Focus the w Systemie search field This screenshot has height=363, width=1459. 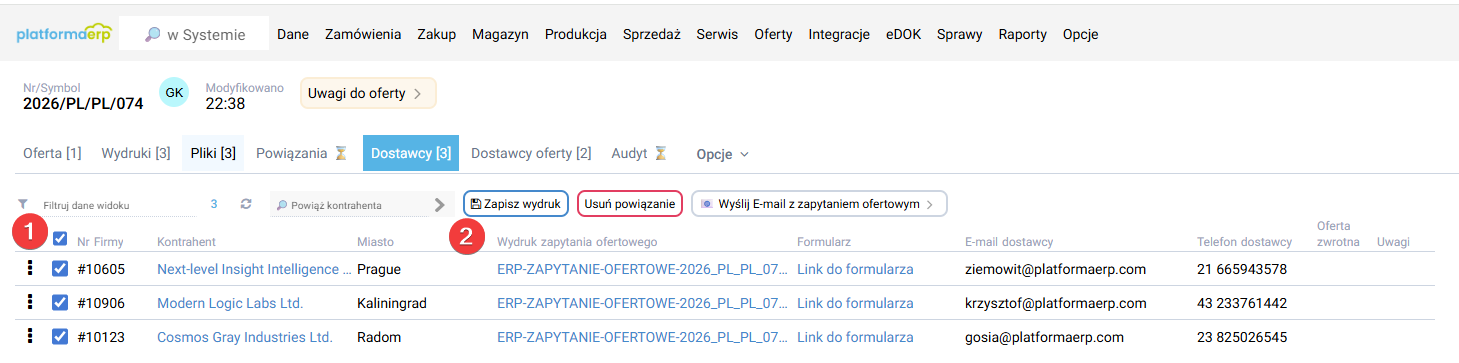194,34
